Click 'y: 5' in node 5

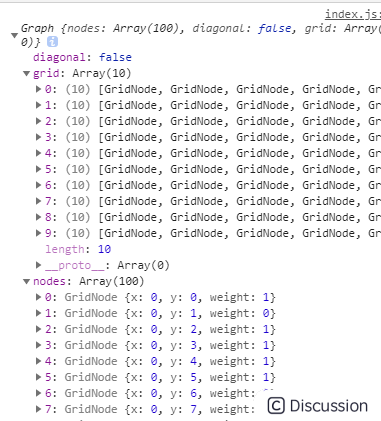pos(183,377)
